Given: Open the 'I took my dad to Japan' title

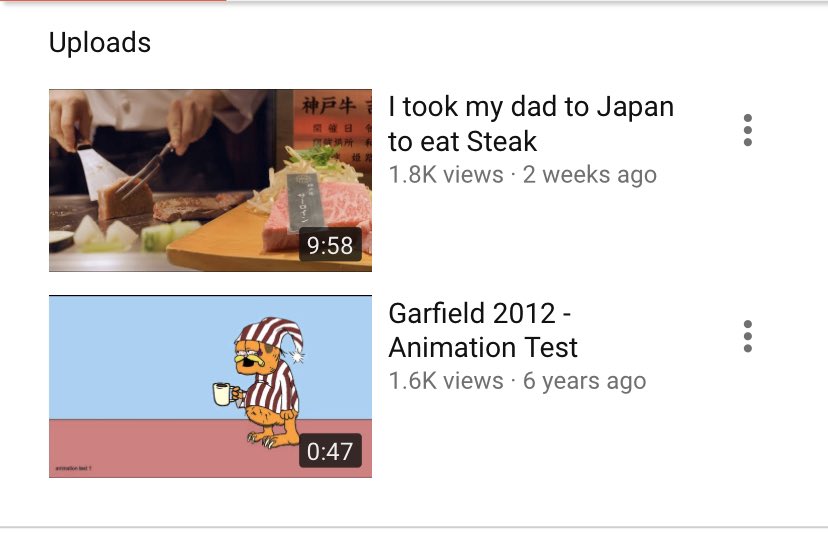Looking at the screenshot, I should click(531, 124).
